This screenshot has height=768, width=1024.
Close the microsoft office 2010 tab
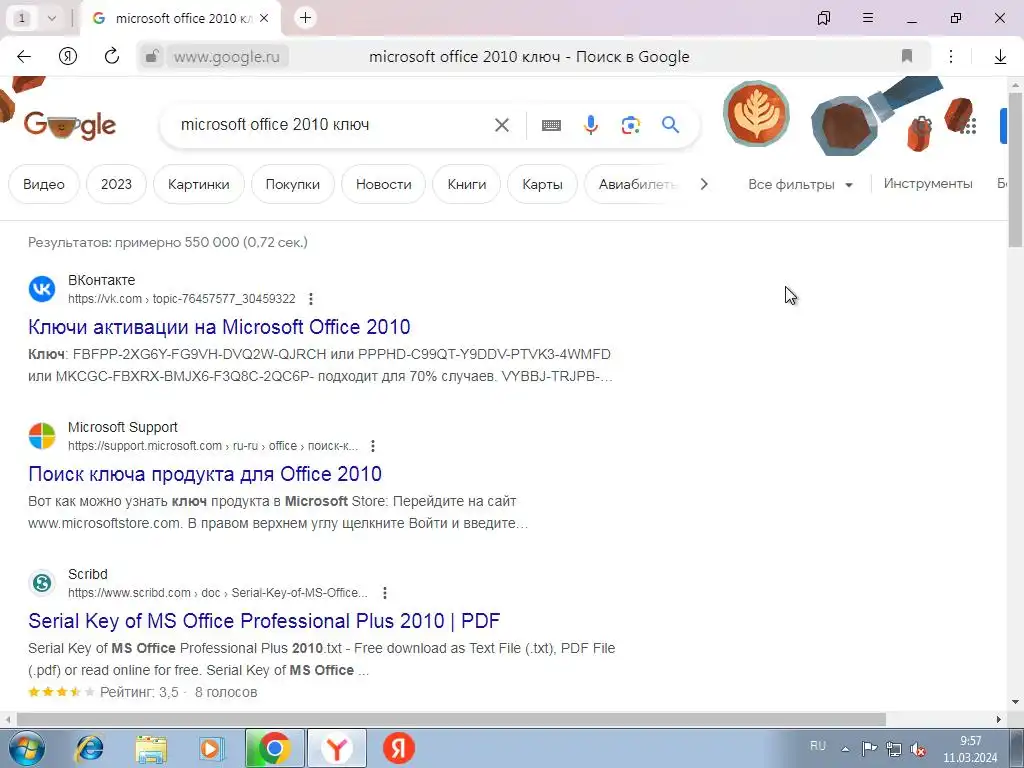tap(264, 18)
